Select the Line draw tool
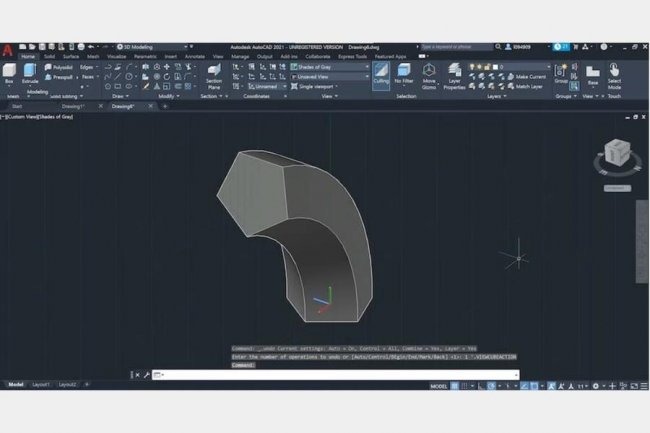 118,77
